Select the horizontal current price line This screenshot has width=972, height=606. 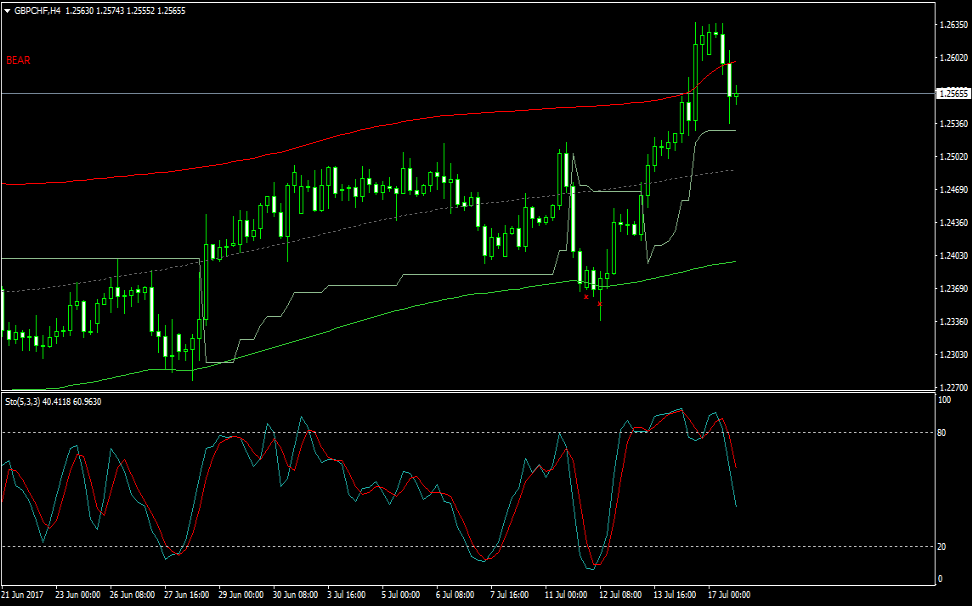(300, 93)
